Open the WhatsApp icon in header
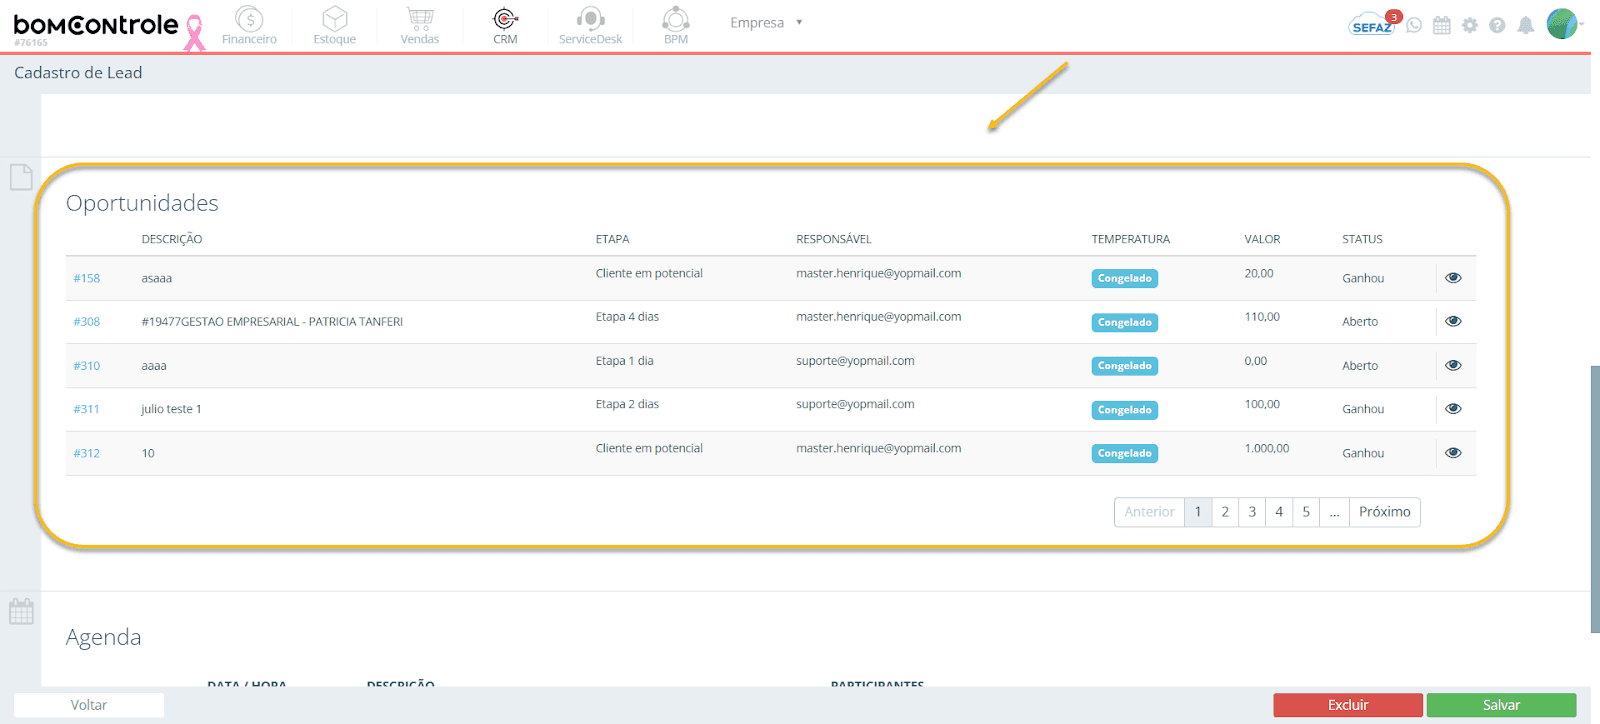Viewport: 1600px width, 724px height. click(1414, 25)
